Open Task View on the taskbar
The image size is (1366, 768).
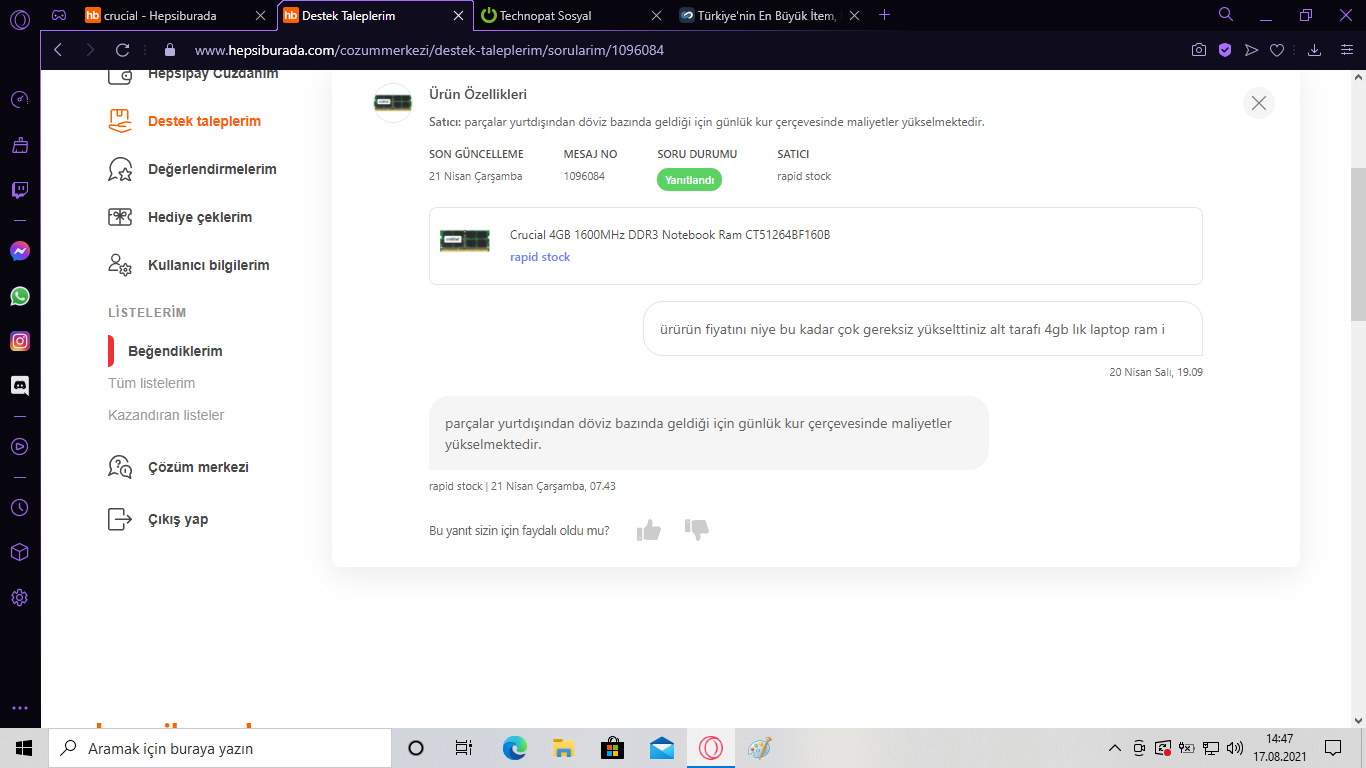pos(464,748)
